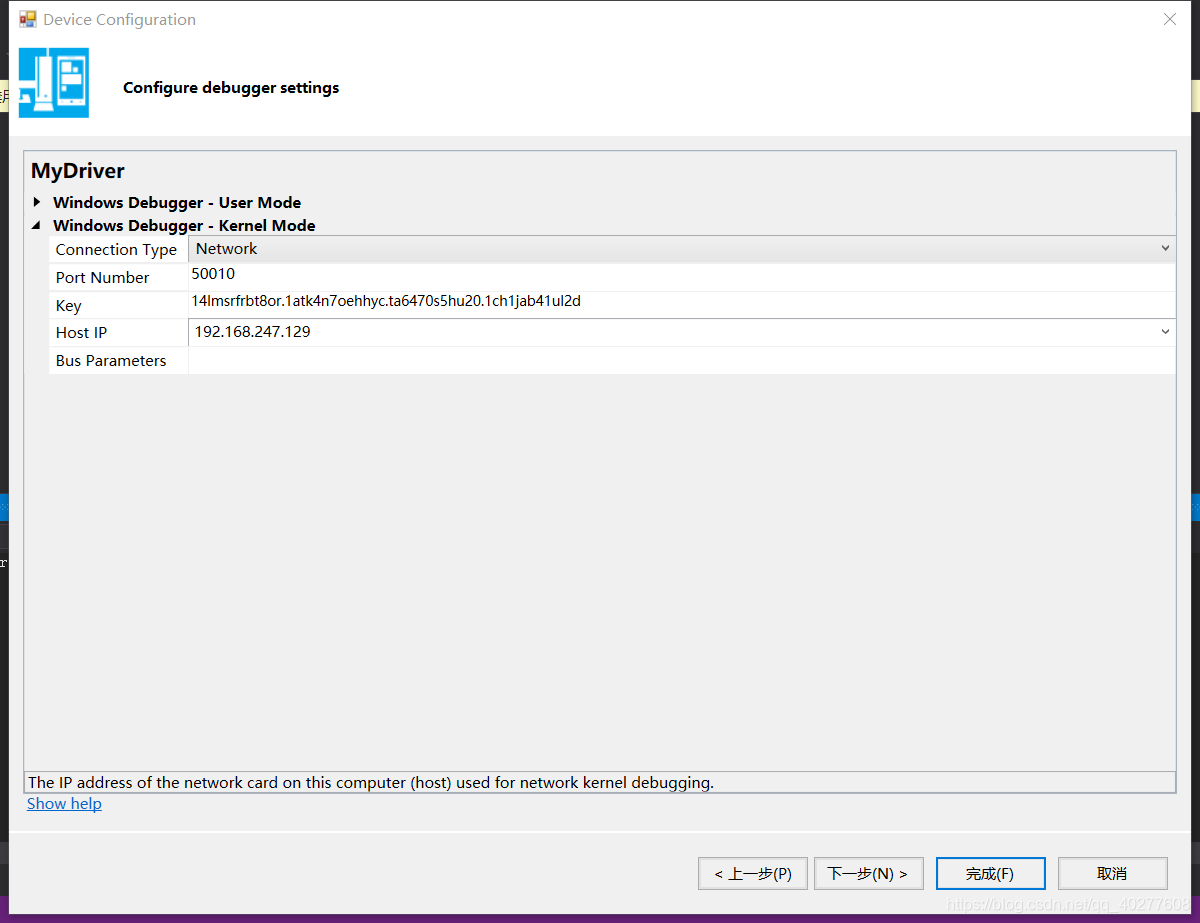Click the Host IP description text at the bottom

point(371,782)
